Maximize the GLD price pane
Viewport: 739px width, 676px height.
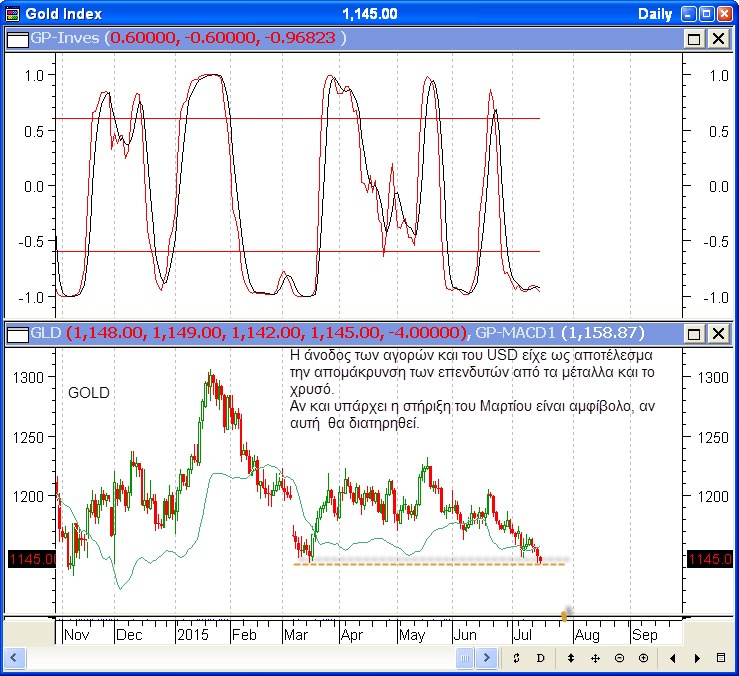click(694, 334)
